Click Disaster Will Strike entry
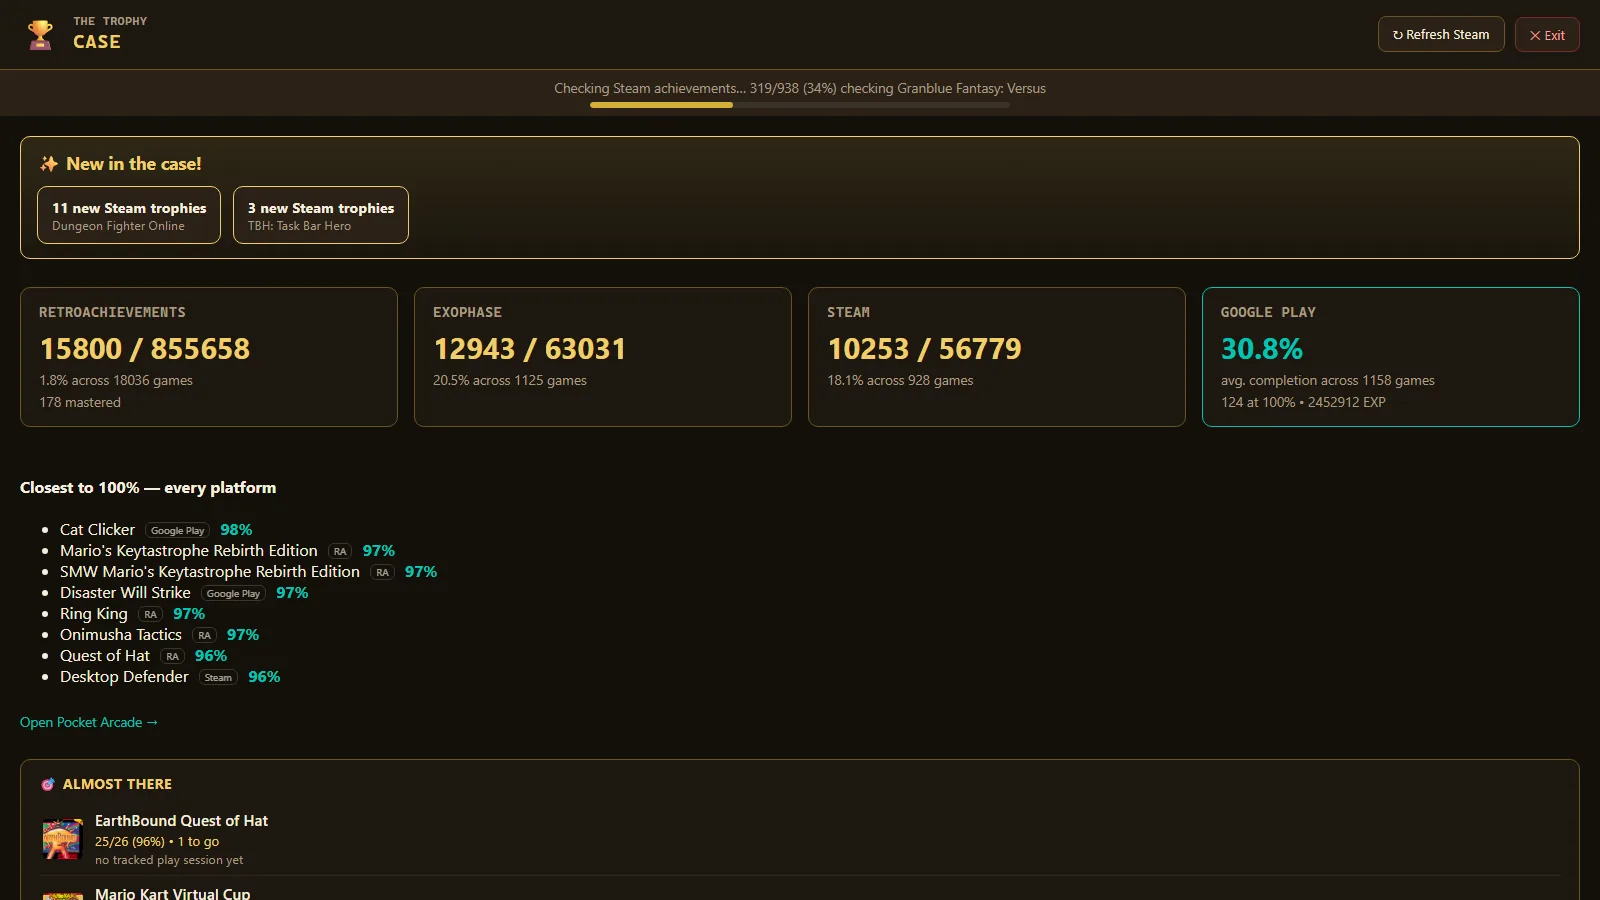The height and width of the screenshot is (900, 1600). click(125, 593)
